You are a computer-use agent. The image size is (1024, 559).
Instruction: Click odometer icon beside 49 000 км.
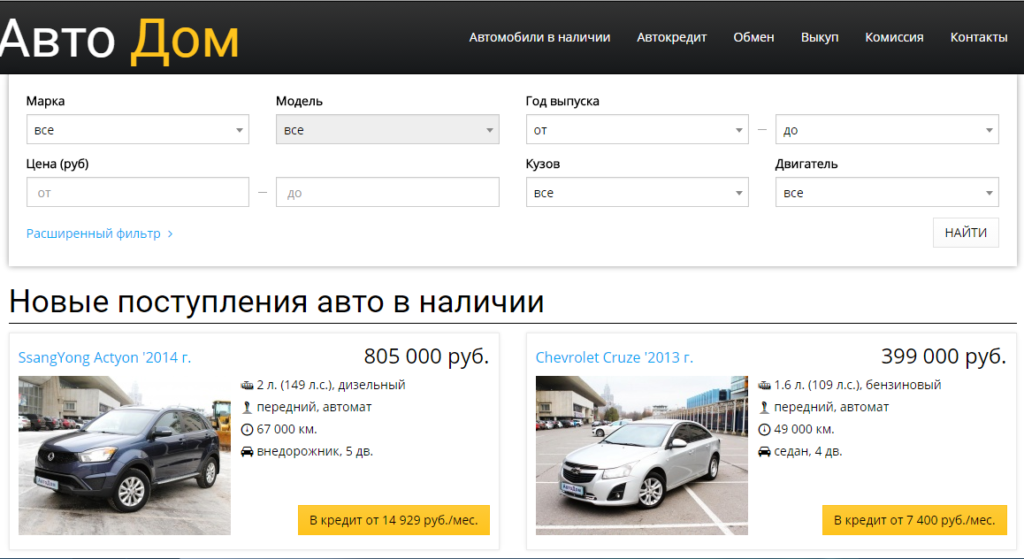(764, 430)
